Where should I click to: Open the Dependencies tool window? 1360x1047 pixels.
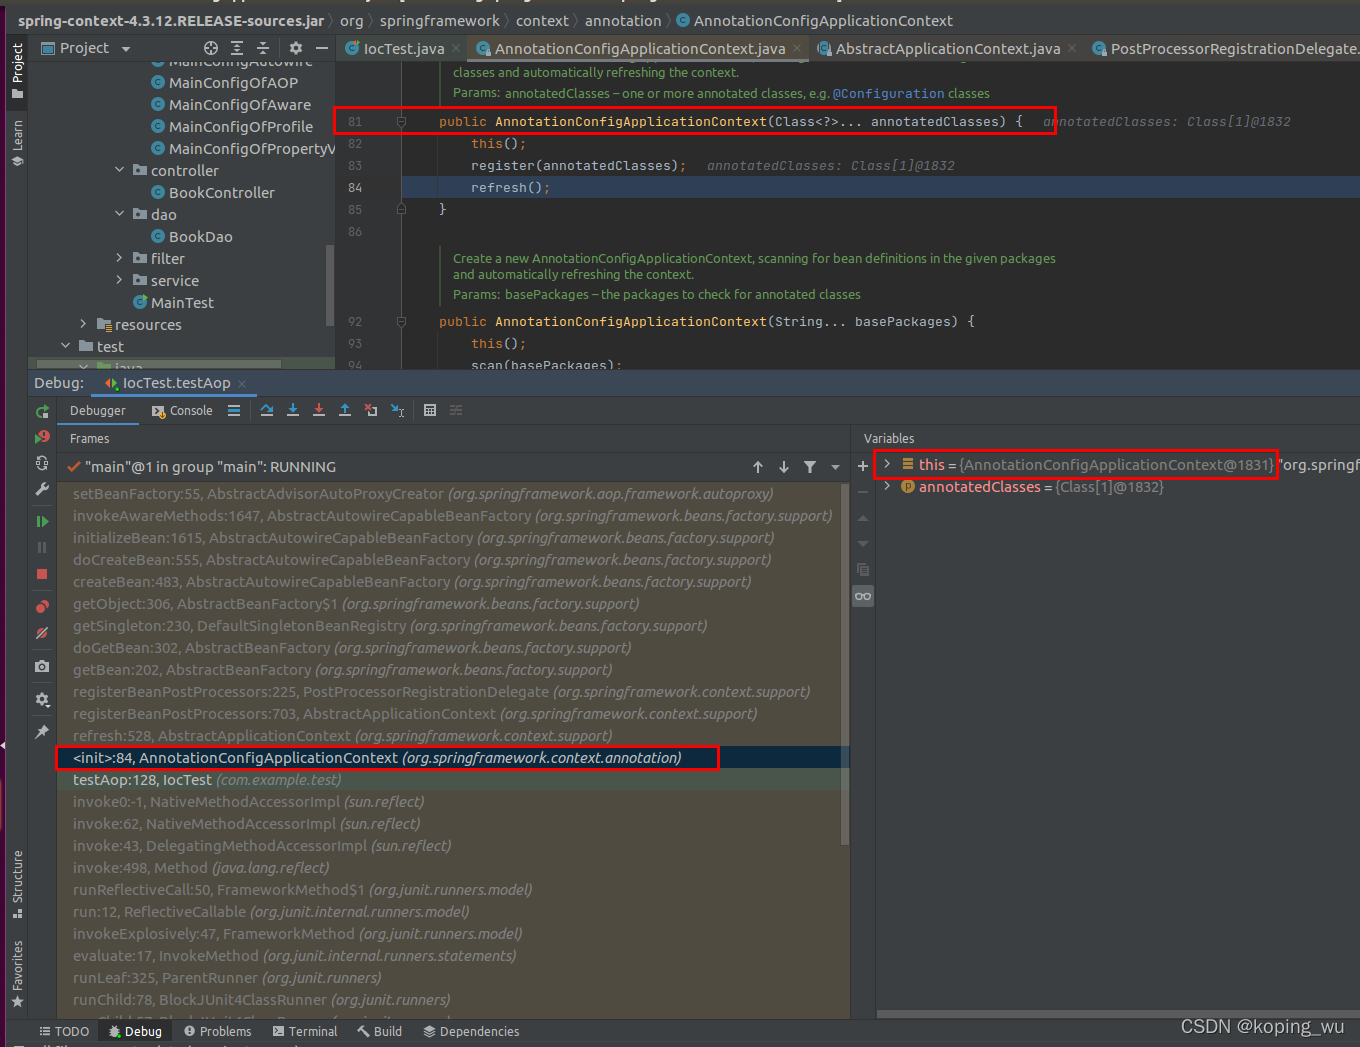point(471,1031)
